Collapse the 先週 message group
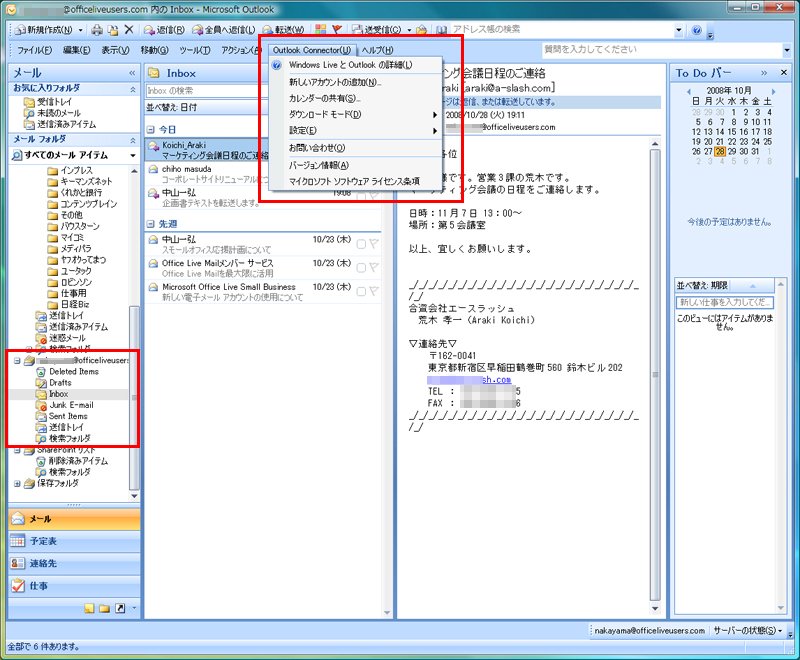Screen dimensions: 800x660 pos(151,223)
